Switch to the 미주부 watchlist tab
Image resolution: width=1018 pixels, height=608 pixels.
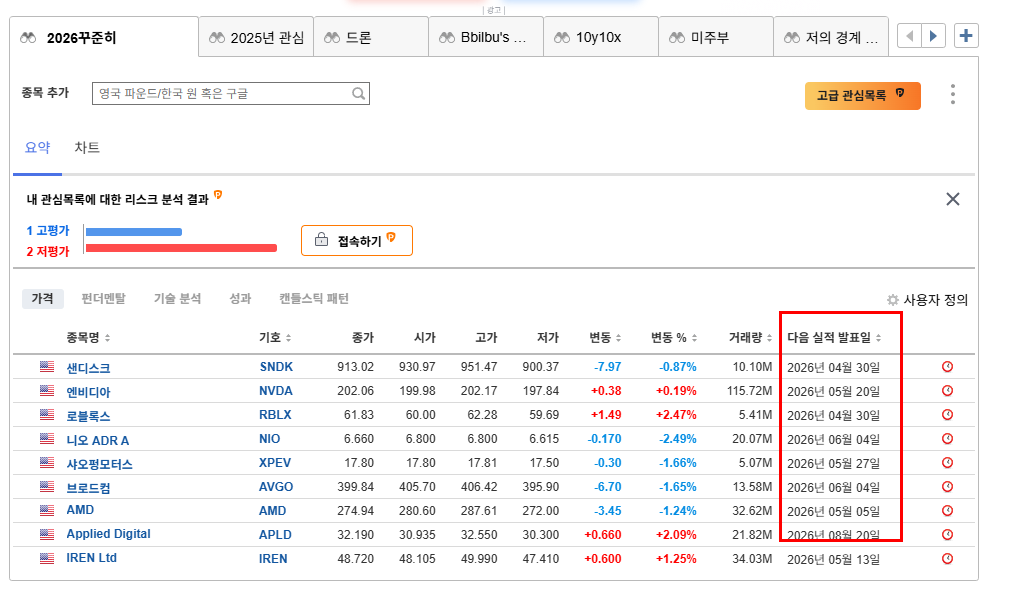point(715,38)
